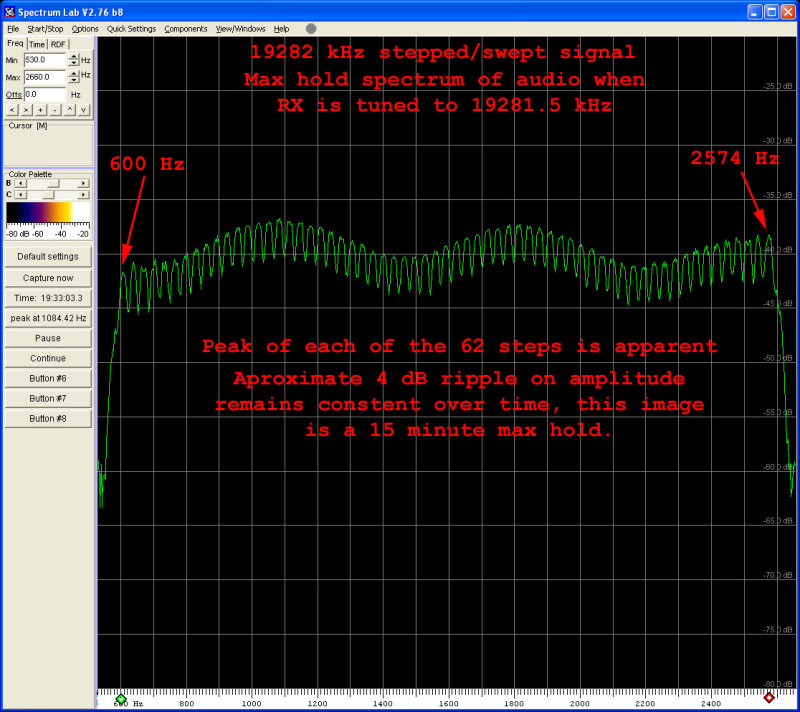Image resolution: width=800 pixels, height=712 pixels.
Task: Decrease Min frequency with spinner down arrow
Action: (73, 63)
